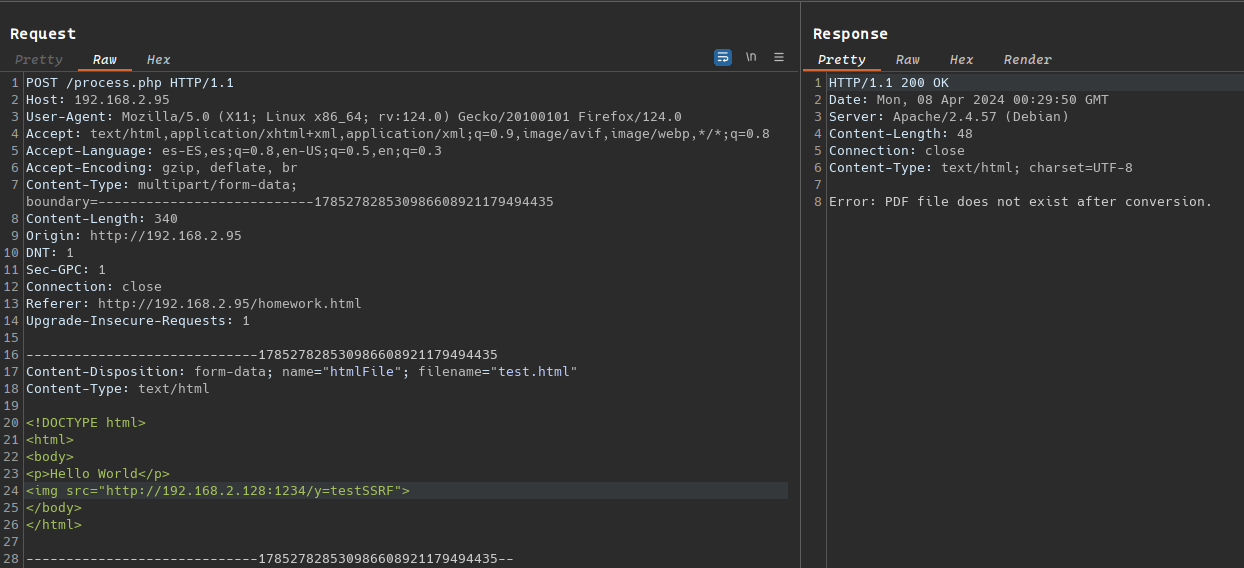Click the 'Content-Type: multipart/form-data;' line
The width and height of the screenshot is (1244, 568).
[x=162, y=185]
